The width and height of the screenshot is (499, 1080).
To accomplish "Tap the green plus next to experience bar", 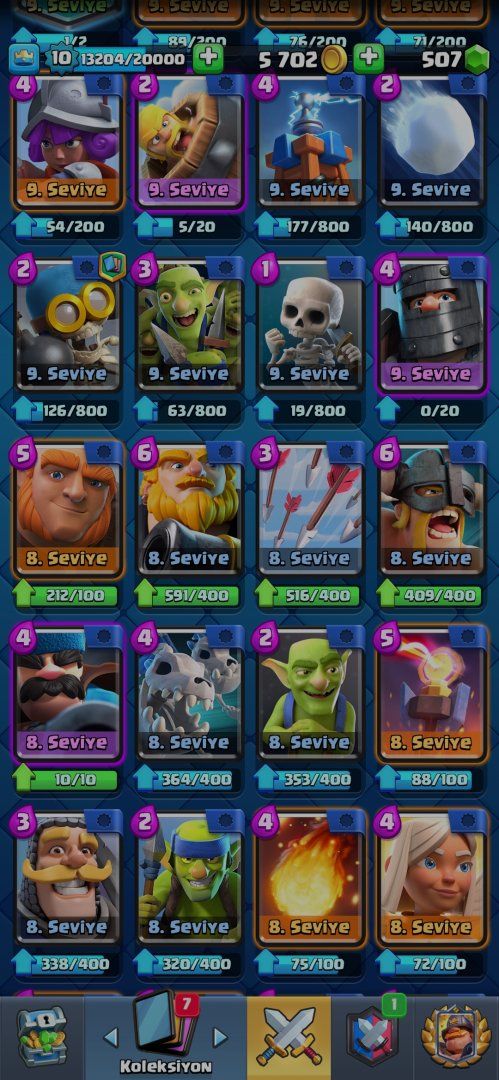I will tap(207, 59).
